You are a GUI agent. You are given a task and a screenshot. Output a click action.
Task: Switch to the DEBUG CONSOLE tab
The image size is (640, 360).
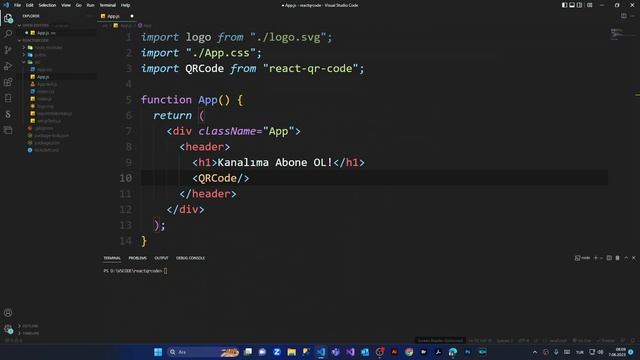click(191, 258)
